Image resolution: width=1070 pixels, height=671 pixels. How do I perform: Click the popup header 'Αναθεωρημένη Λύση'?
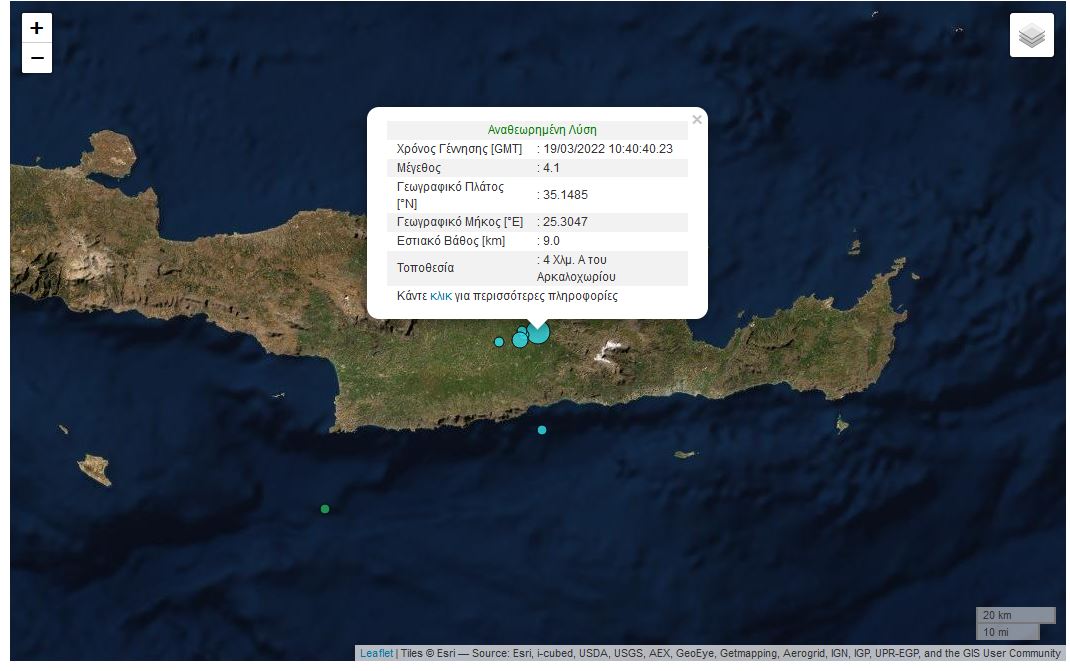[x=542, y=130]
